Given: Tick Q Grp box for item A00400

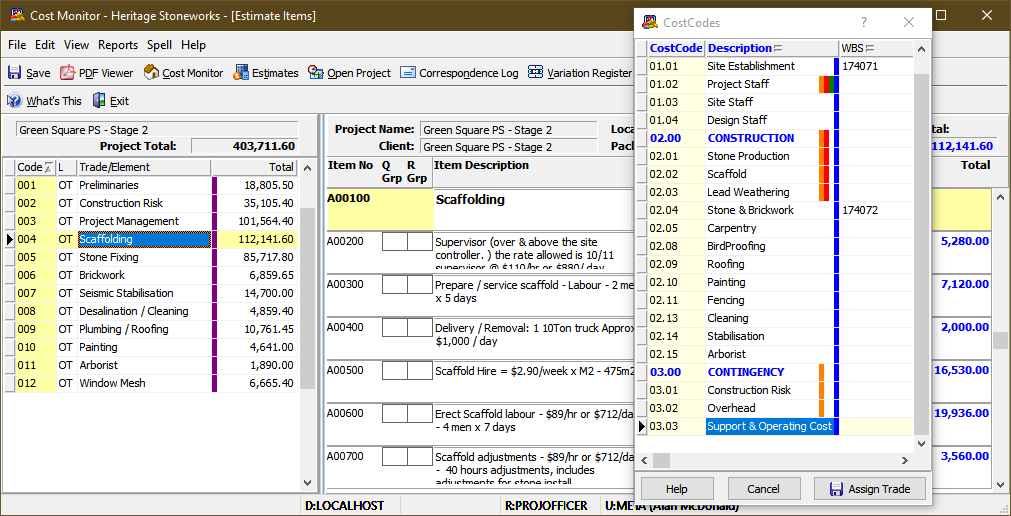Looking at the screenshot, I should click(x=395, y=327).
